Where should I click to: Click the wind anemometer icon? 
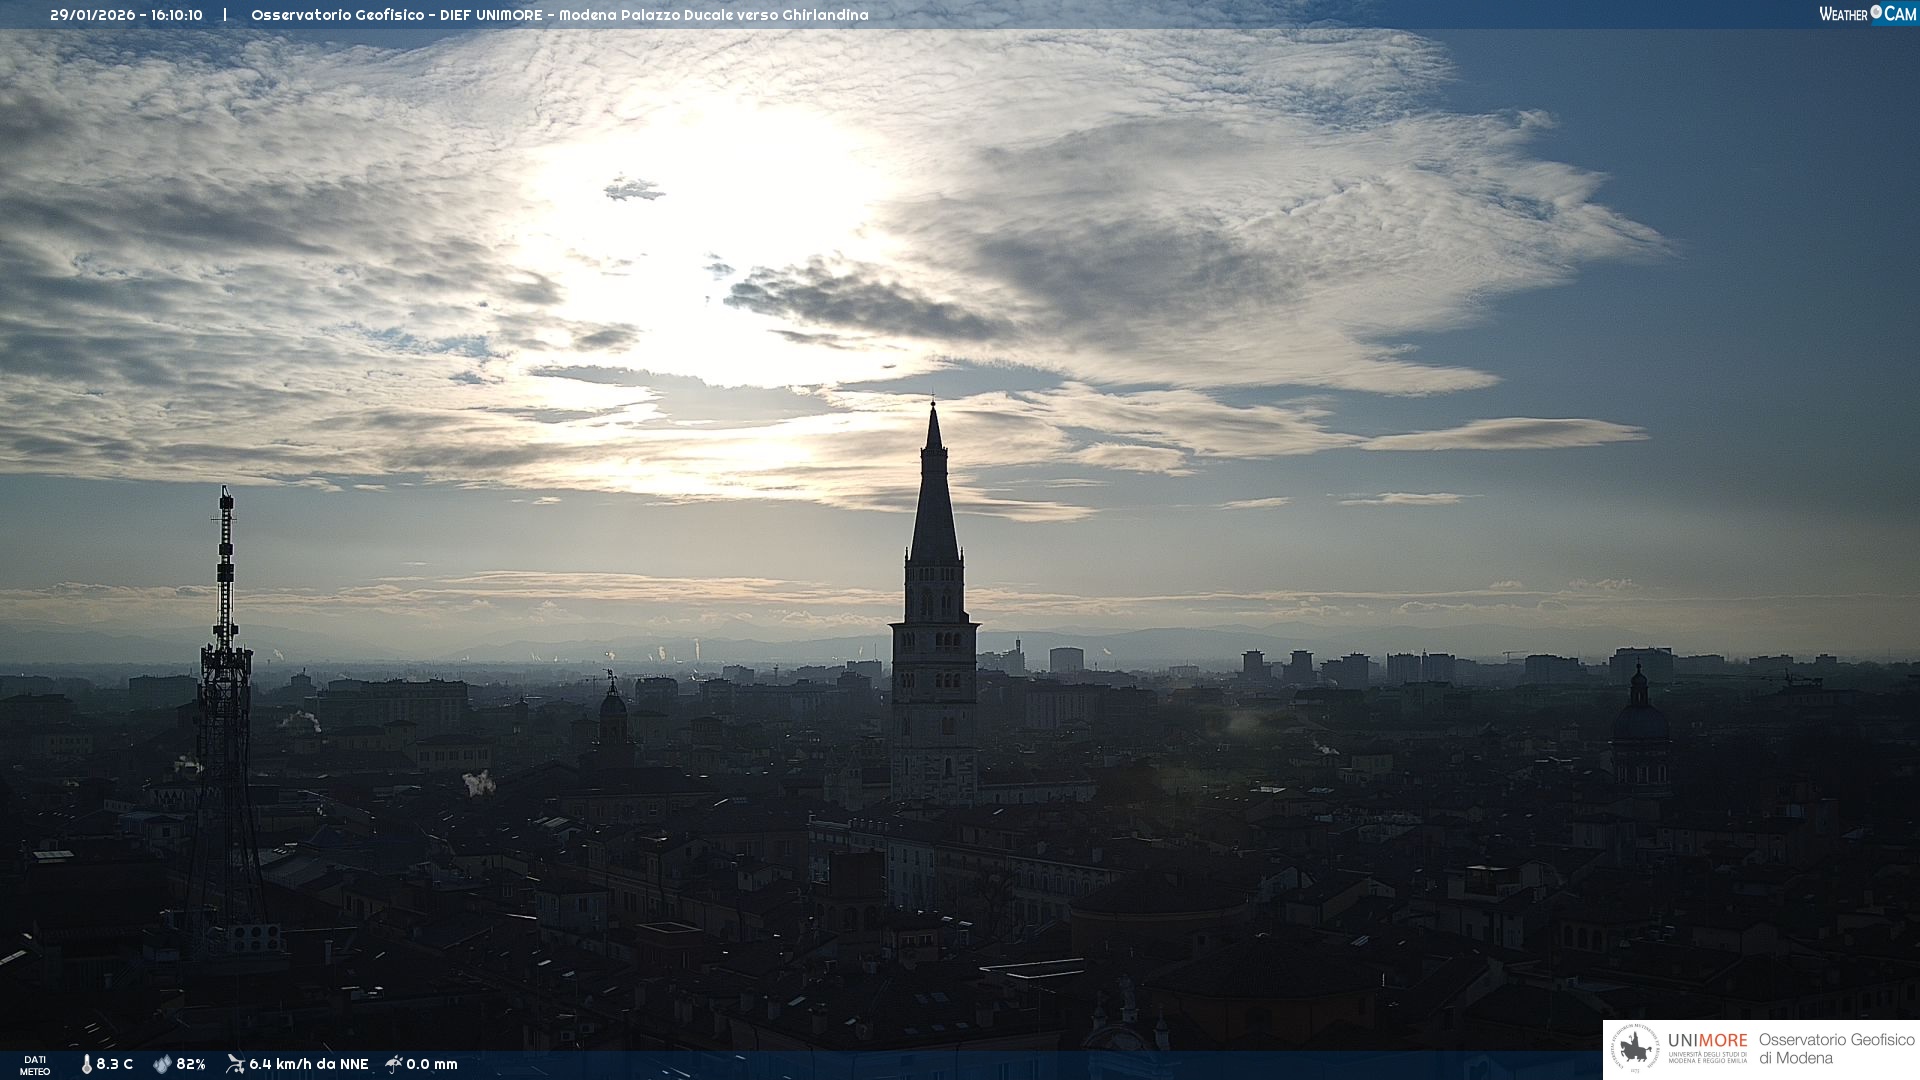pyautogui.click(x=235, y=1064)
